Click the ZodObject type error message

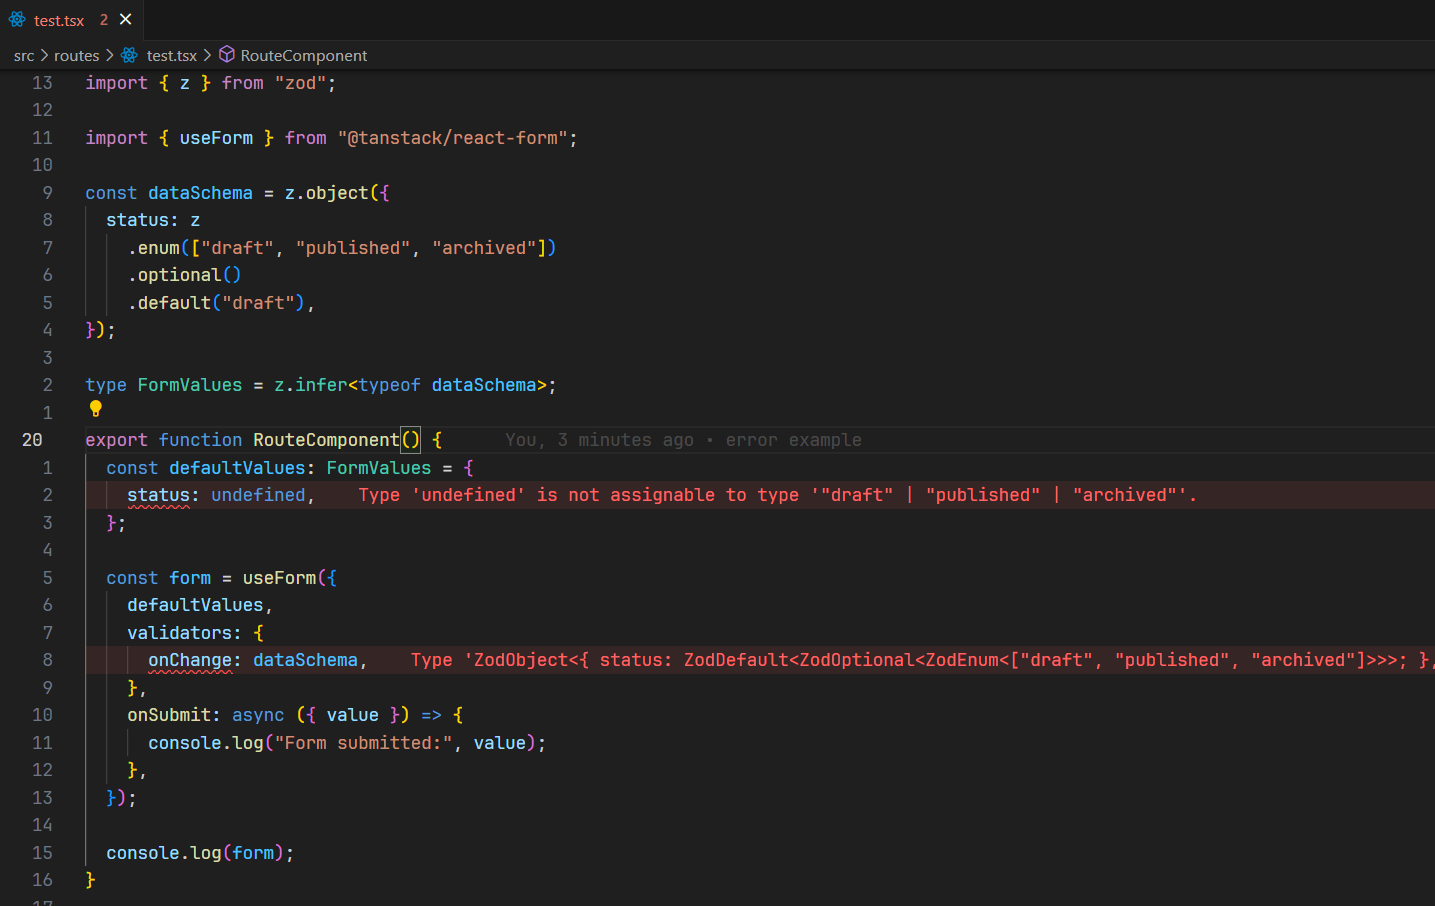[x=922, y=660]
